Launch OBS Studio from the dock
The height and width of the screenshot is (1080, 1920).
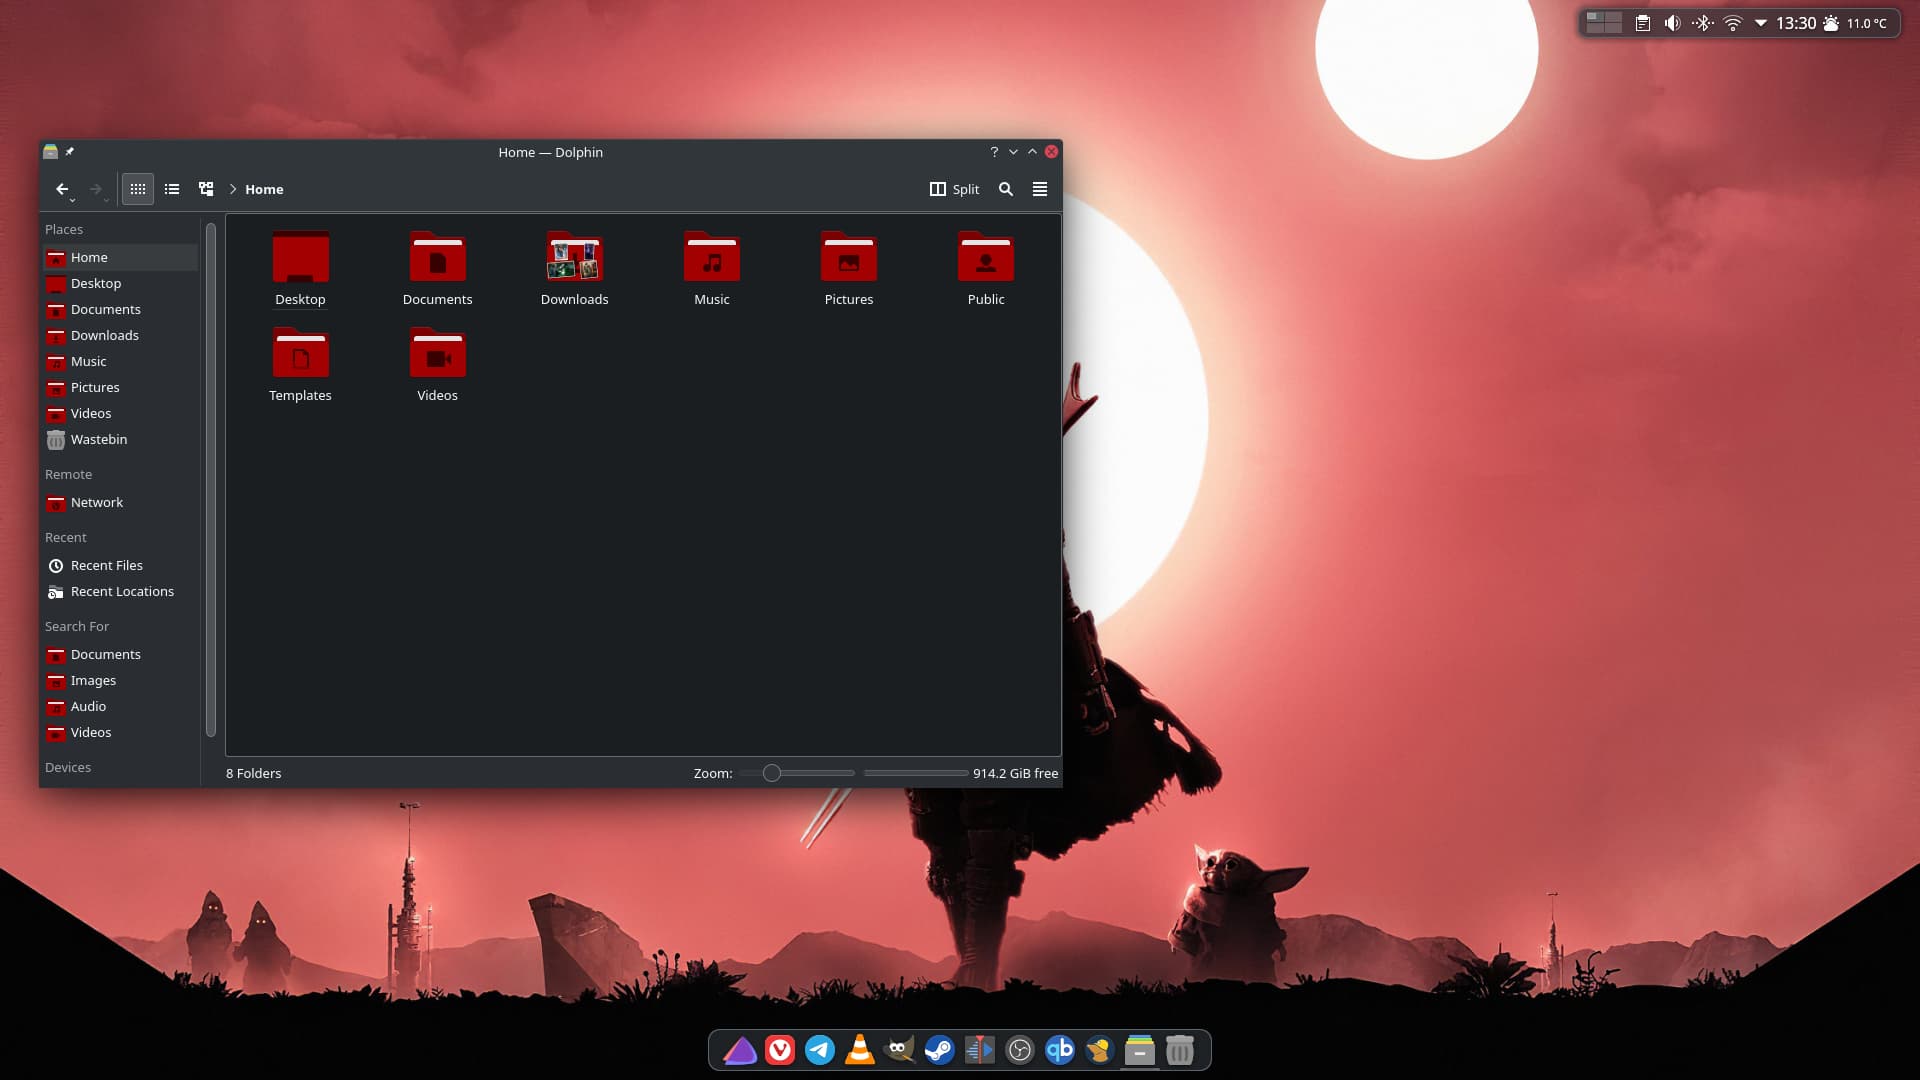click(1019, 1050)
